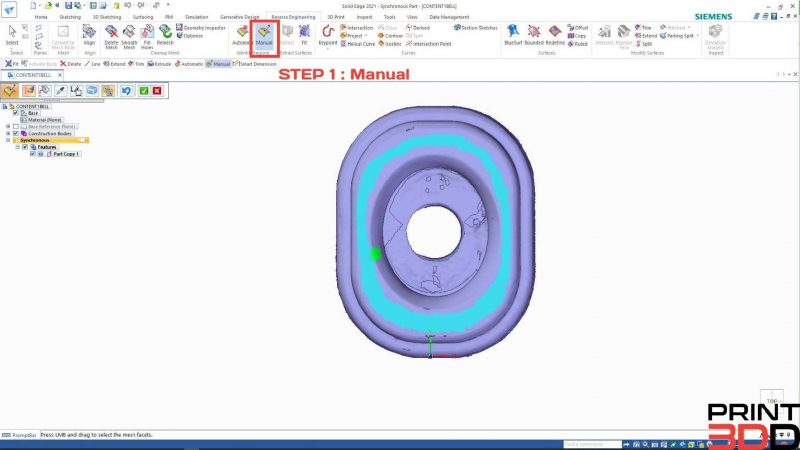
Task: Click Line in the lower toolbar
Action: pos(92,64)
